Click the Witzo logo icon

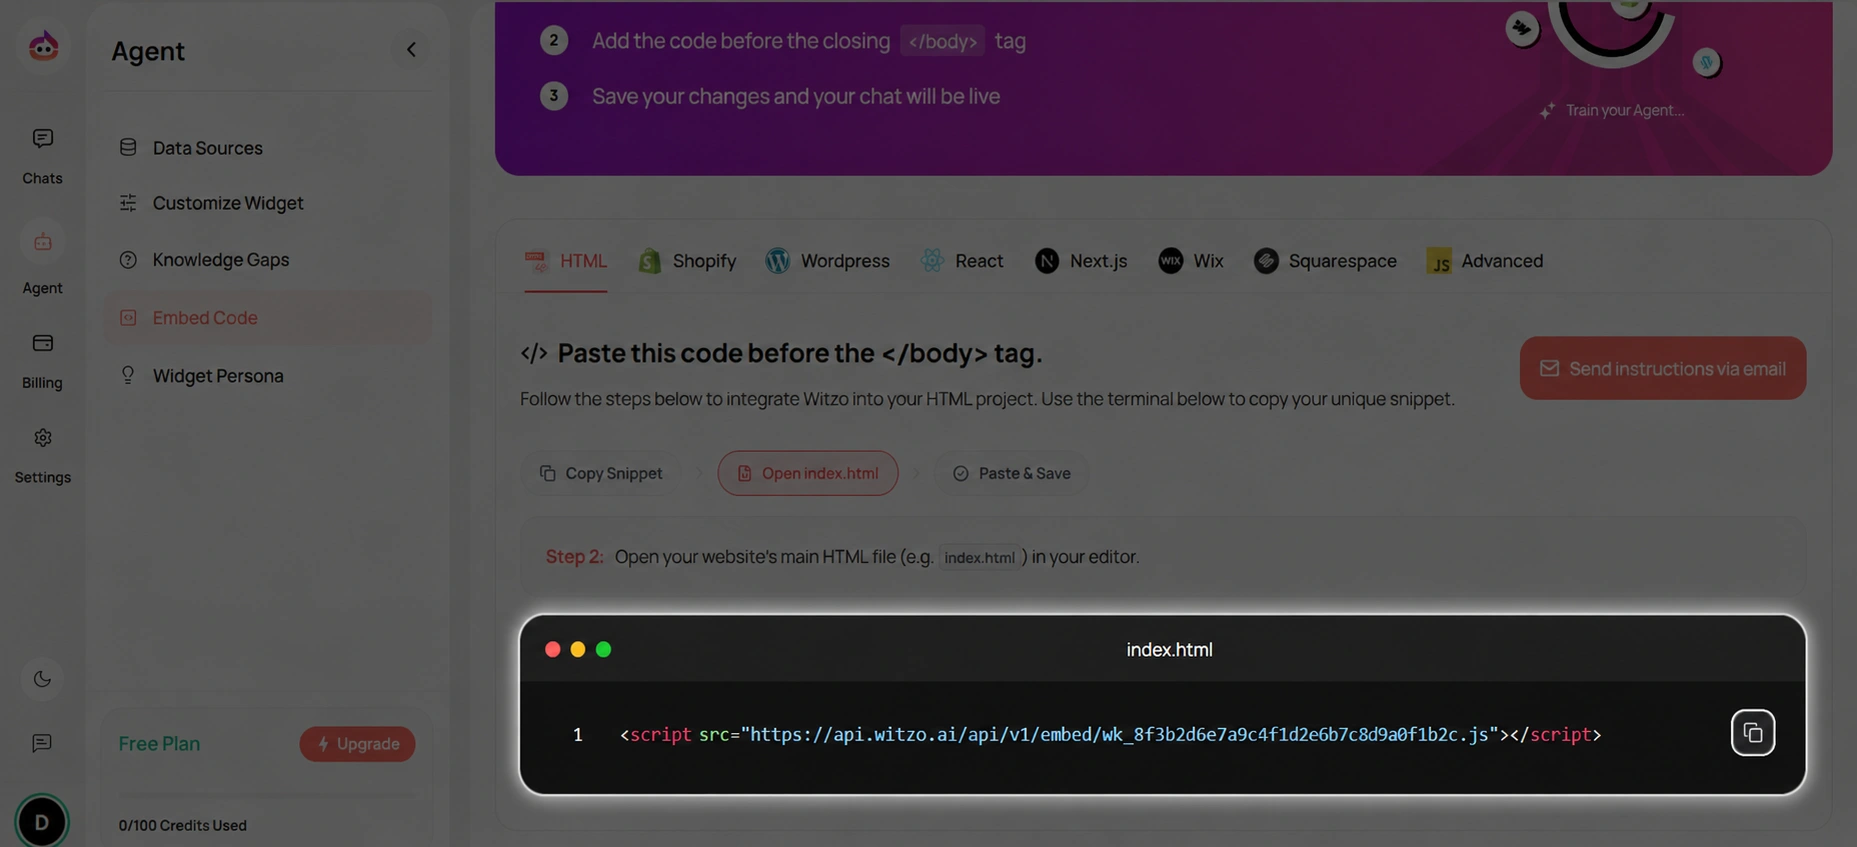click(x=43, y=46)
